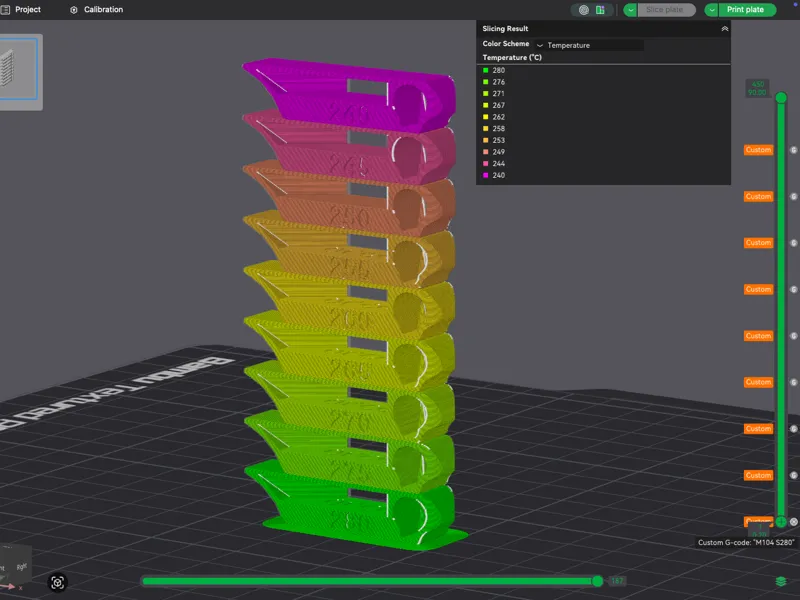
Task: Click the grayed Slice plate button
Action: [666, 10]
